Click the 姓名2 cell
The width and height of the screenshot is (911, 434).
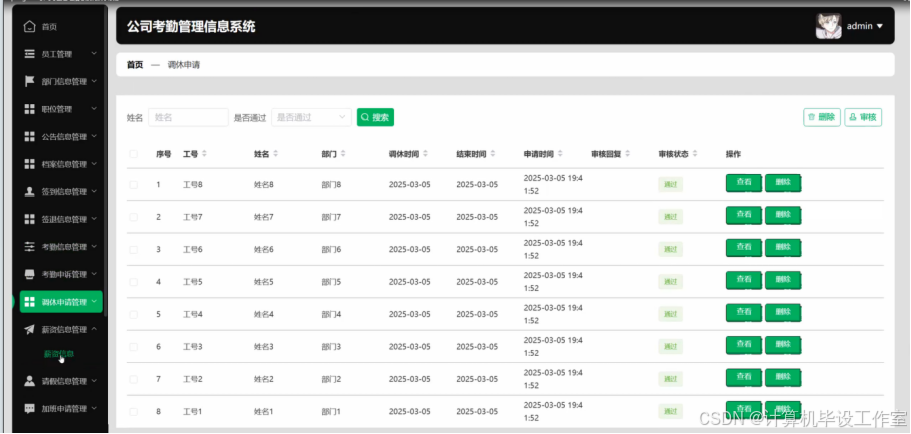[x=264, y=379]
